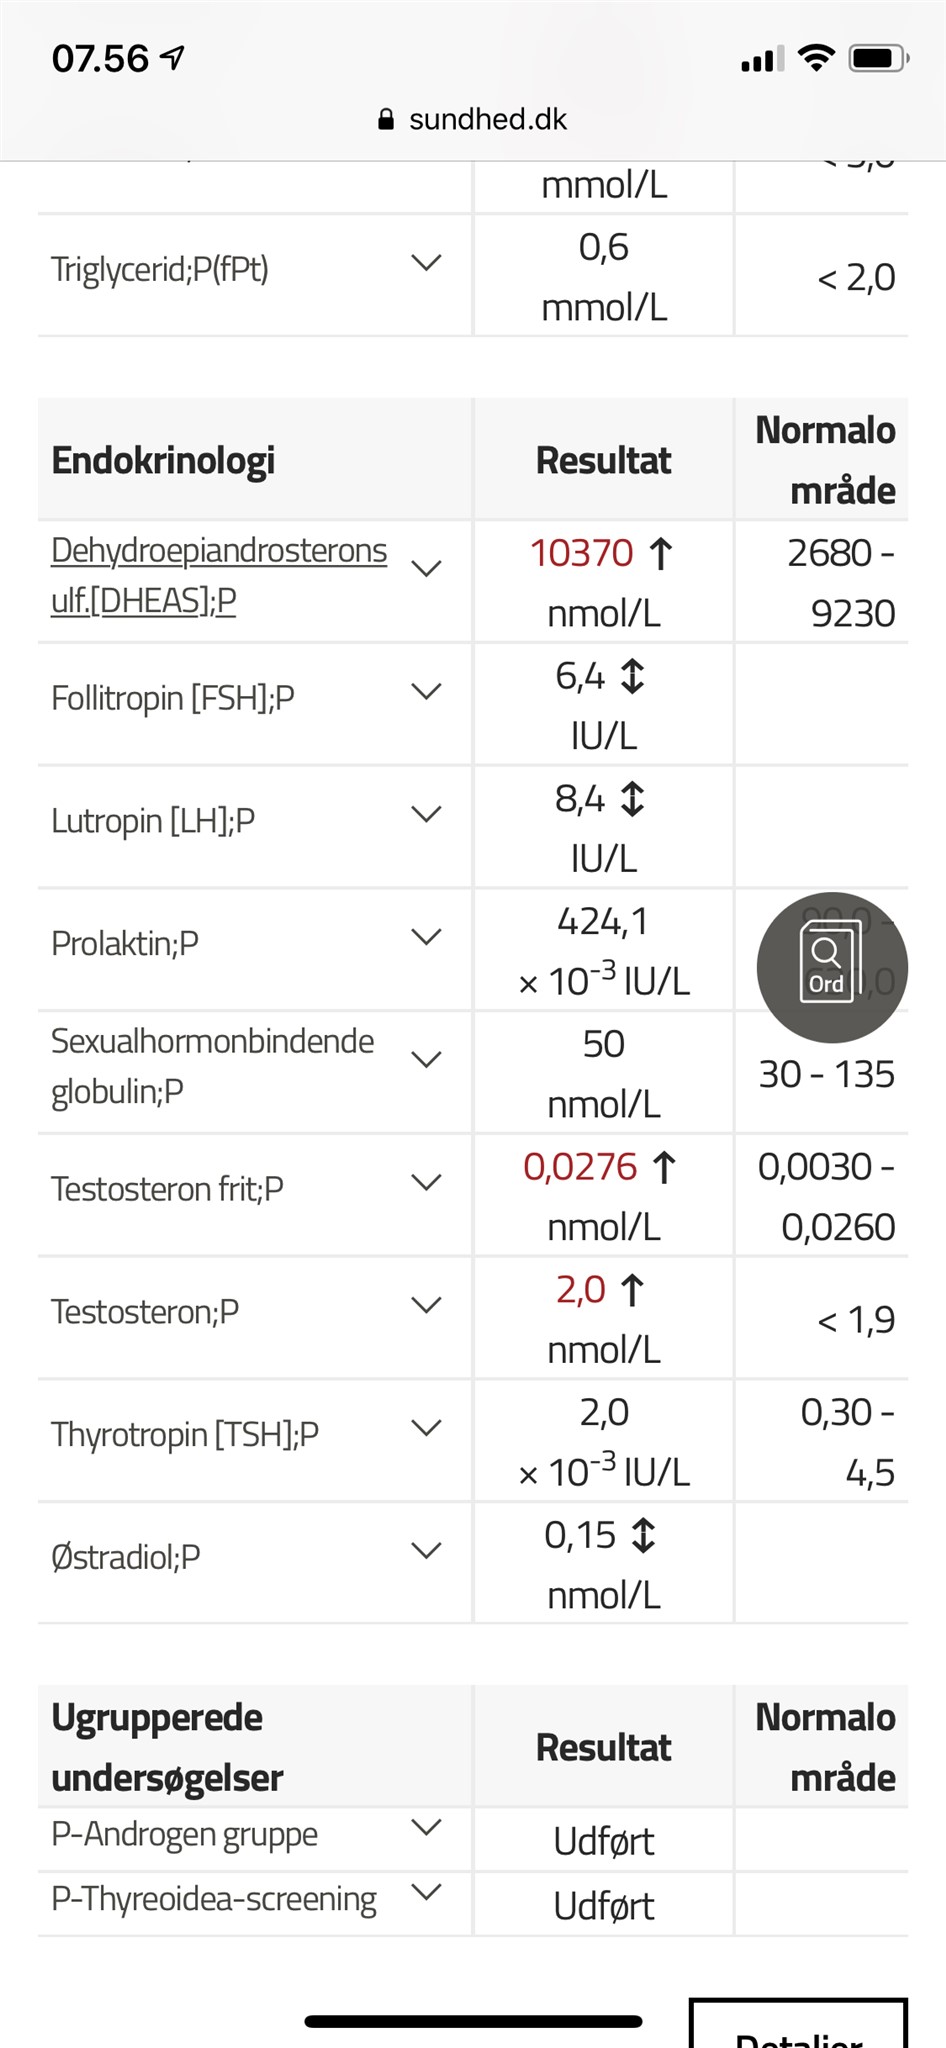The height and width of the screenshot is (2048, 946).
Task: Tap the Detaljer button
Action: tap(798, 2030)
